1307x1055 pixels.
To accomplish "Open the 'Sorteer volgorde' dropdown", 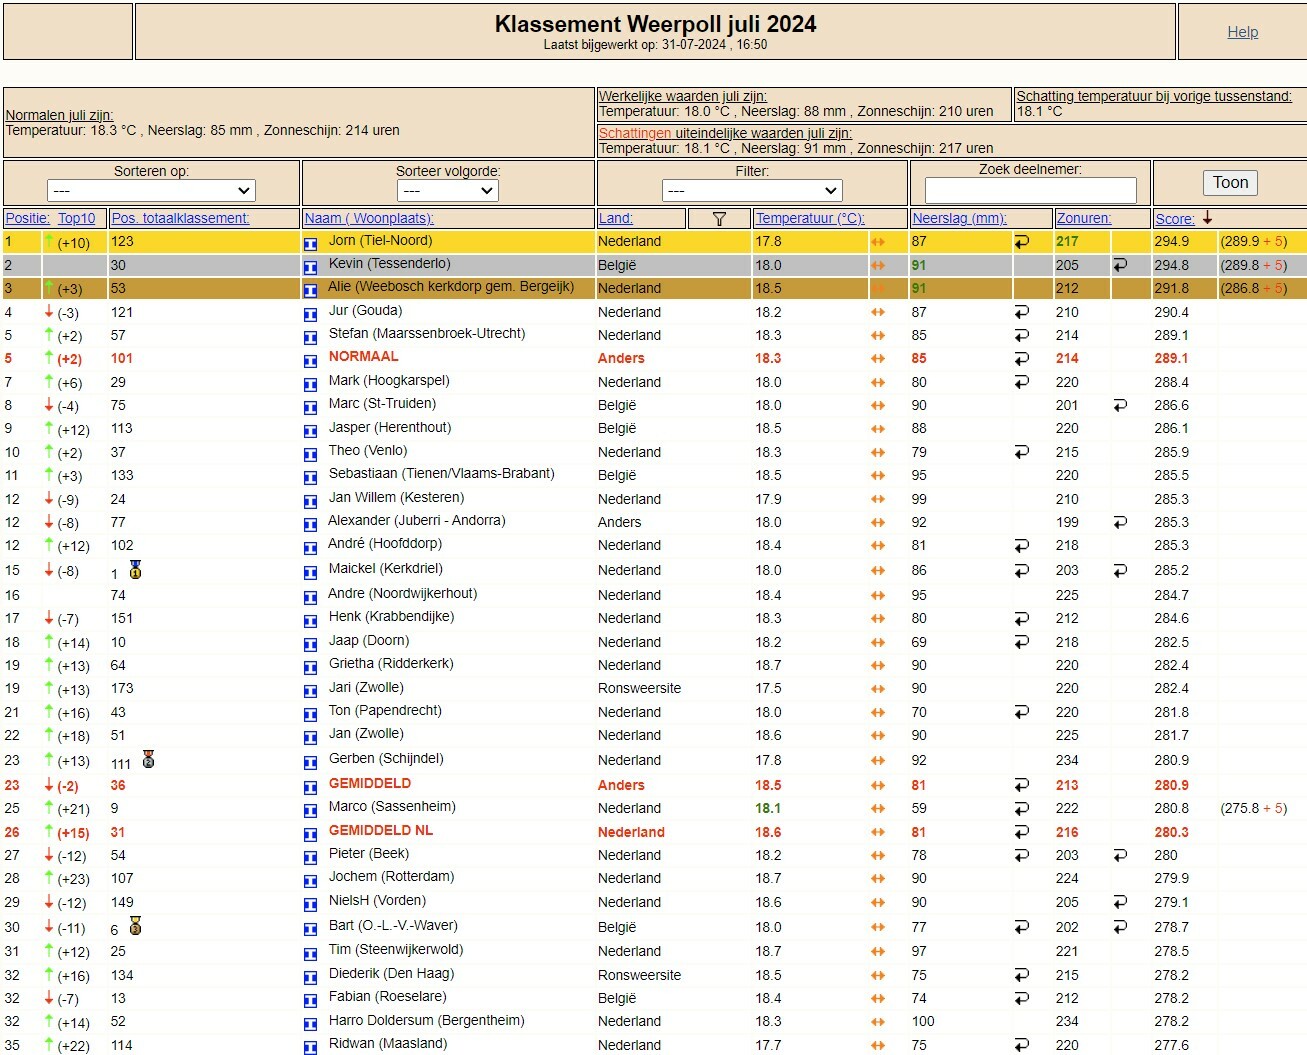I will pyautogui.click(x=447, y=191).
